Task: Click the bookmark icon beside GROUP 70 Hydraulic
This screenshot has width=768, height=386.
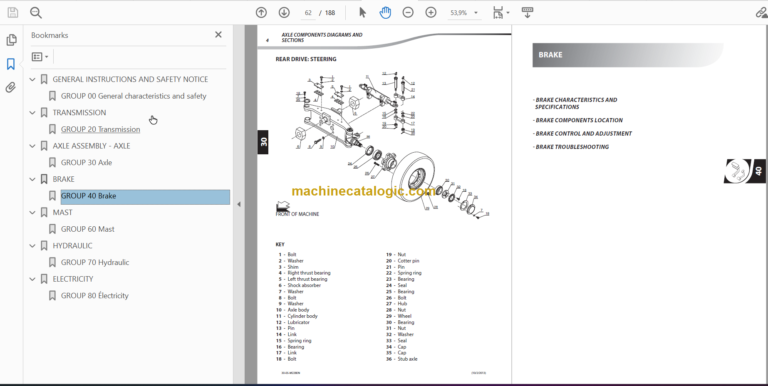Action: coord(52,262)
